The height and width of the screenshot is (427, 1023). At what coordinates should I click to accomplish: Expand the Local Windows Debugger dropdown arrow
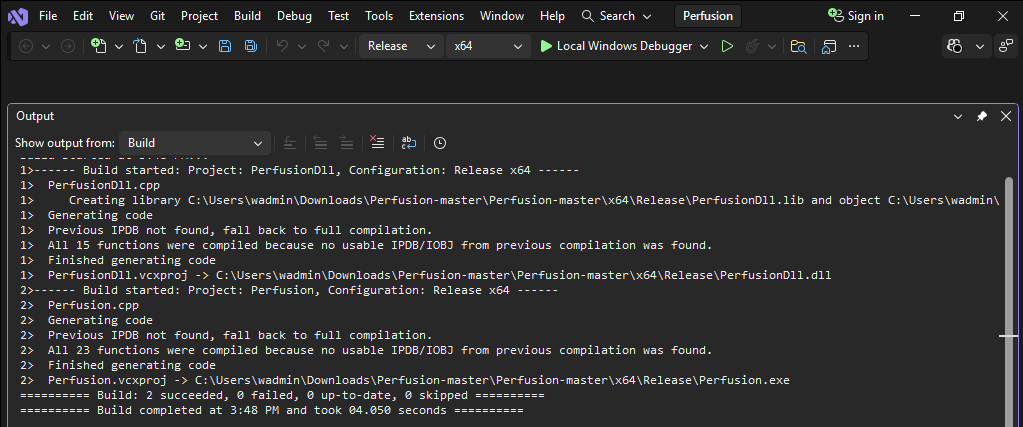(x=704, y=46)
